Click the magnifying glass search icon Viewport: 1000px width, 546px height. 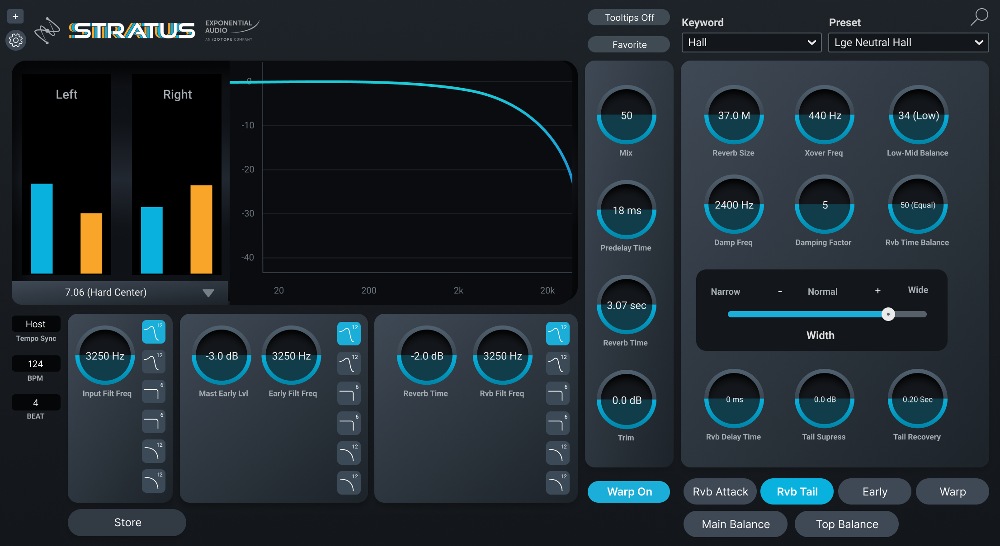(979, 17)
